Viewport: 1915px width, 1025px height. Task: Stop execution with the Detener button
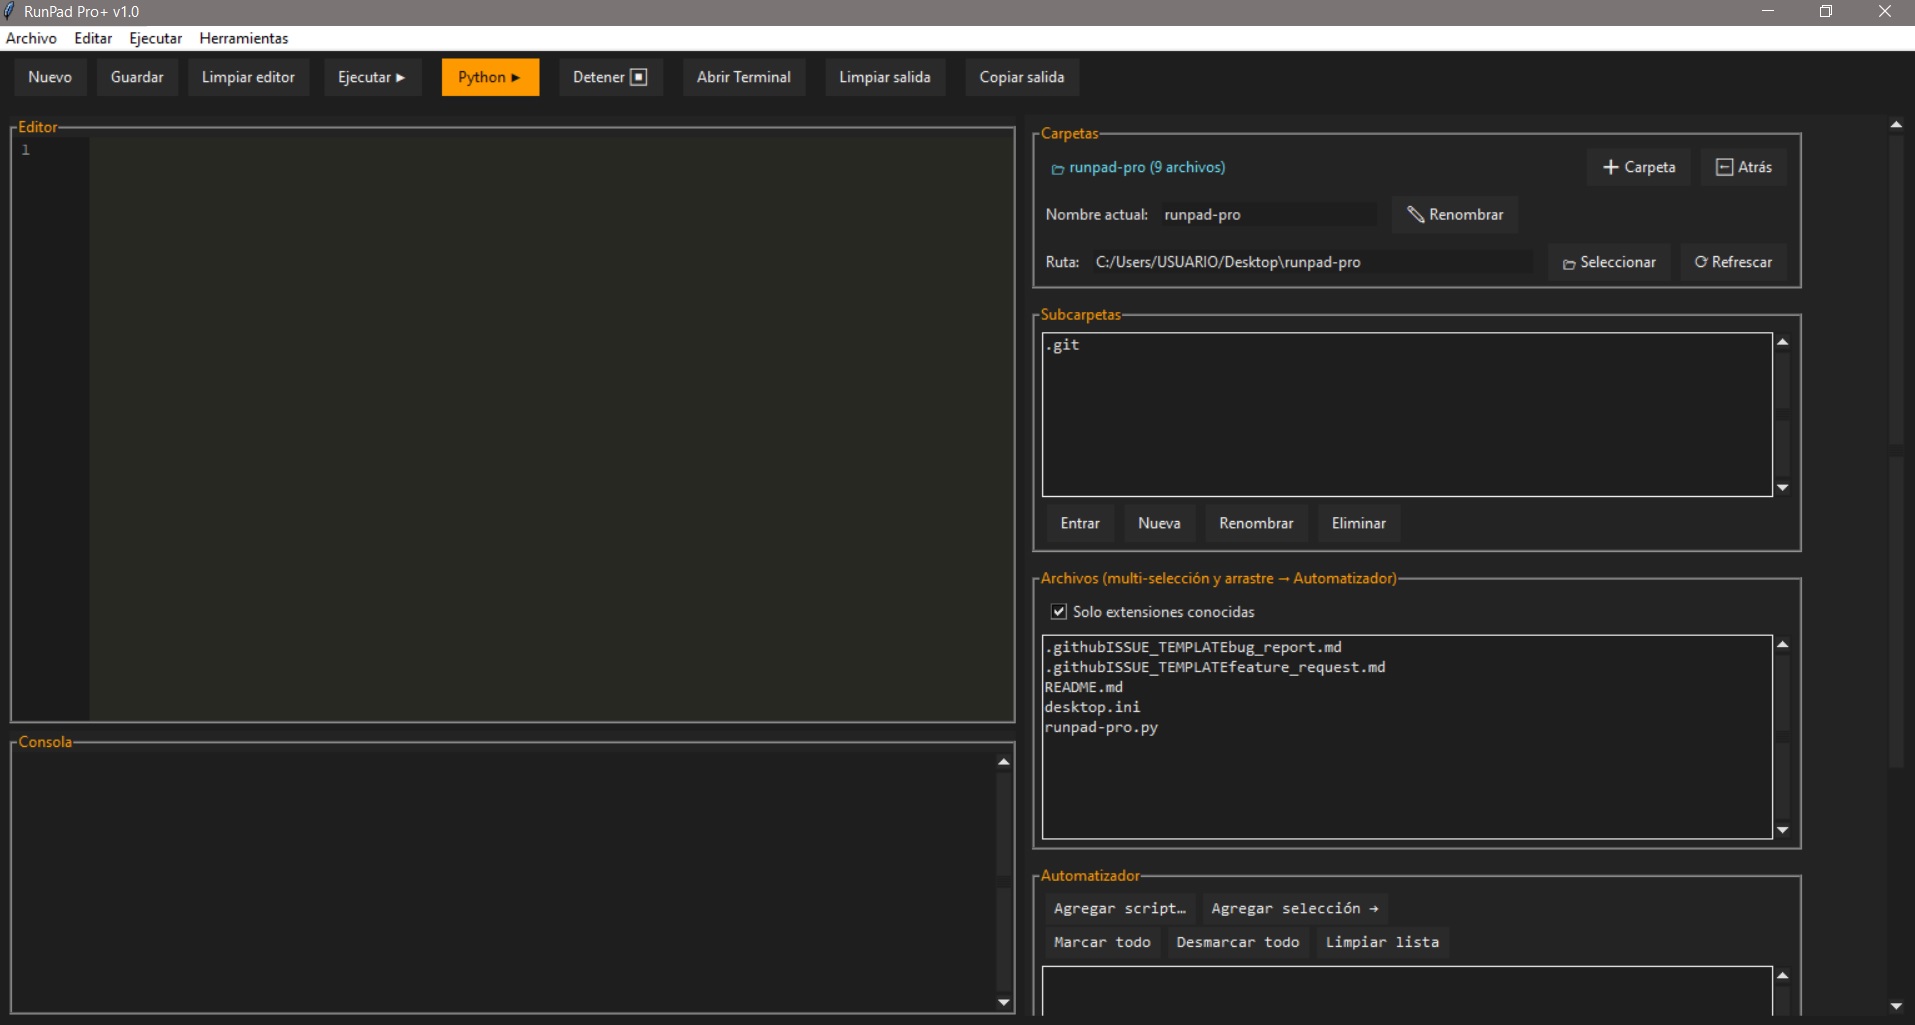pos(610,77)
